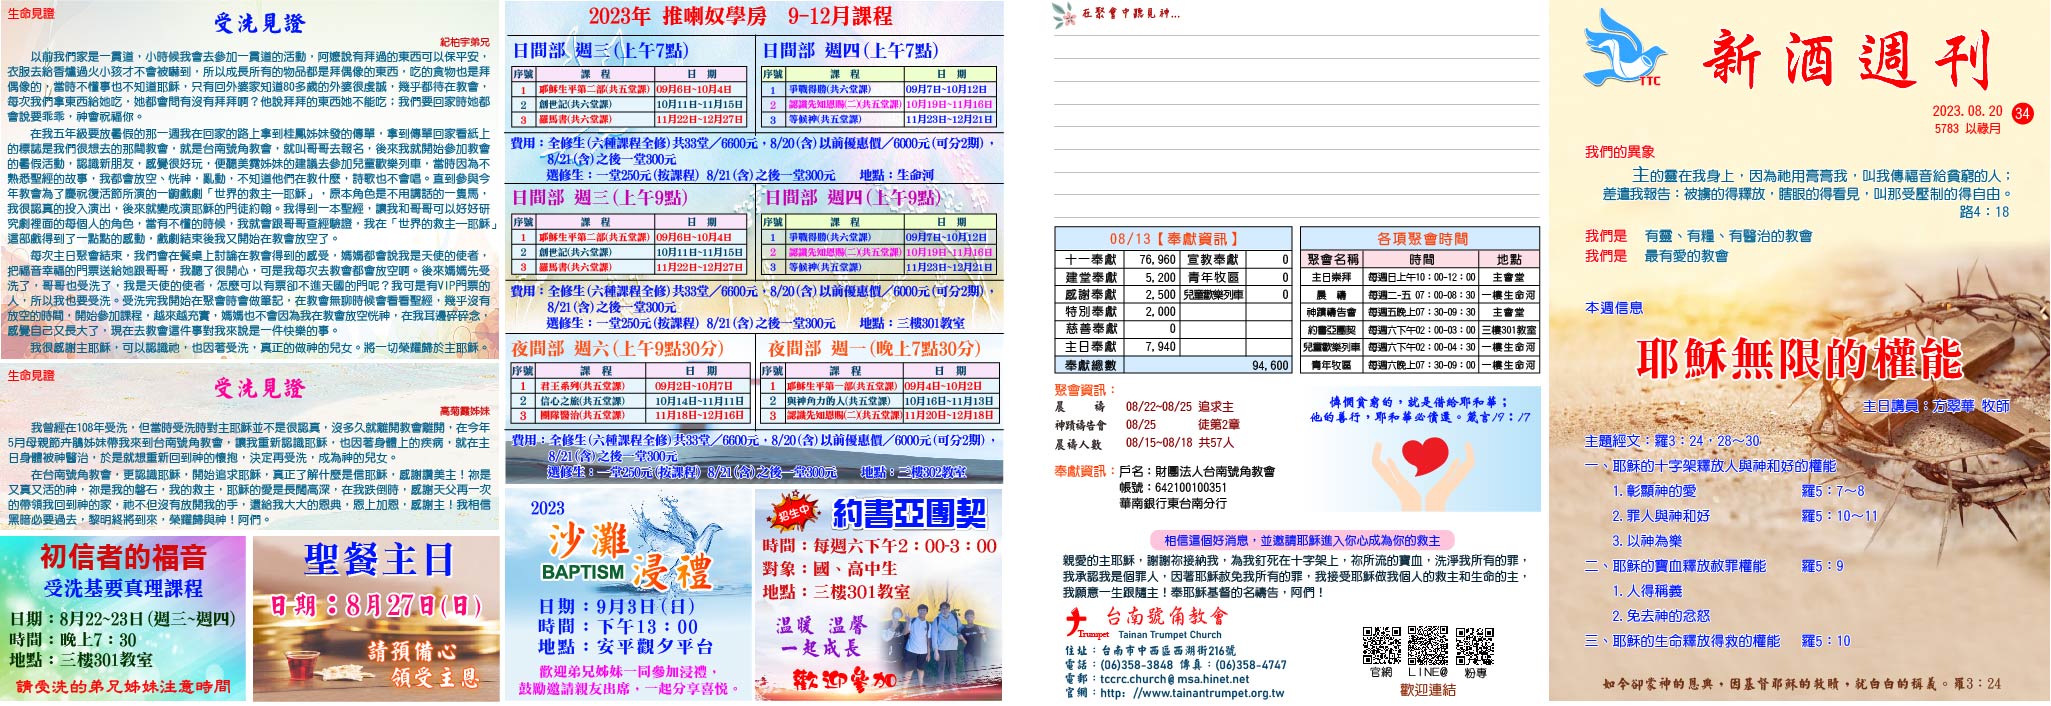
Task: Click the course header 2023年 推喇奴學房 9-12月課程
Action: [740, 16]
